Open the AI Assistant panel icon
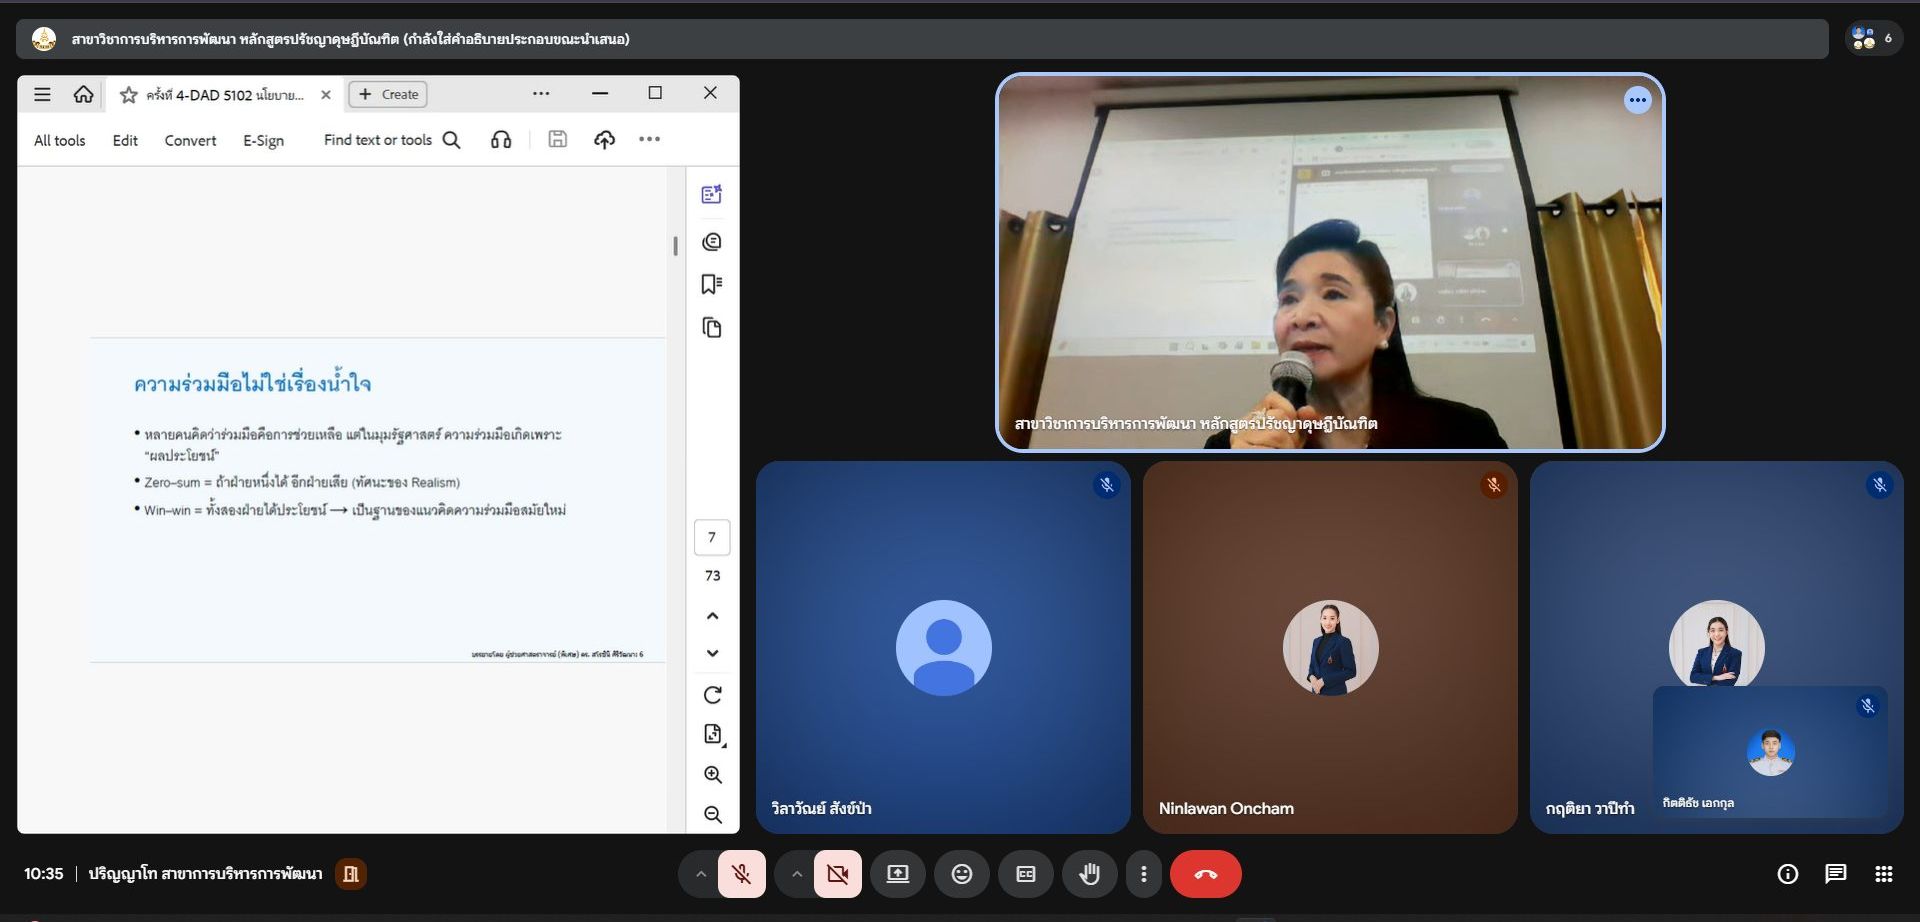Viewport: 1920px width, 922px height. (x=711, y=195)
